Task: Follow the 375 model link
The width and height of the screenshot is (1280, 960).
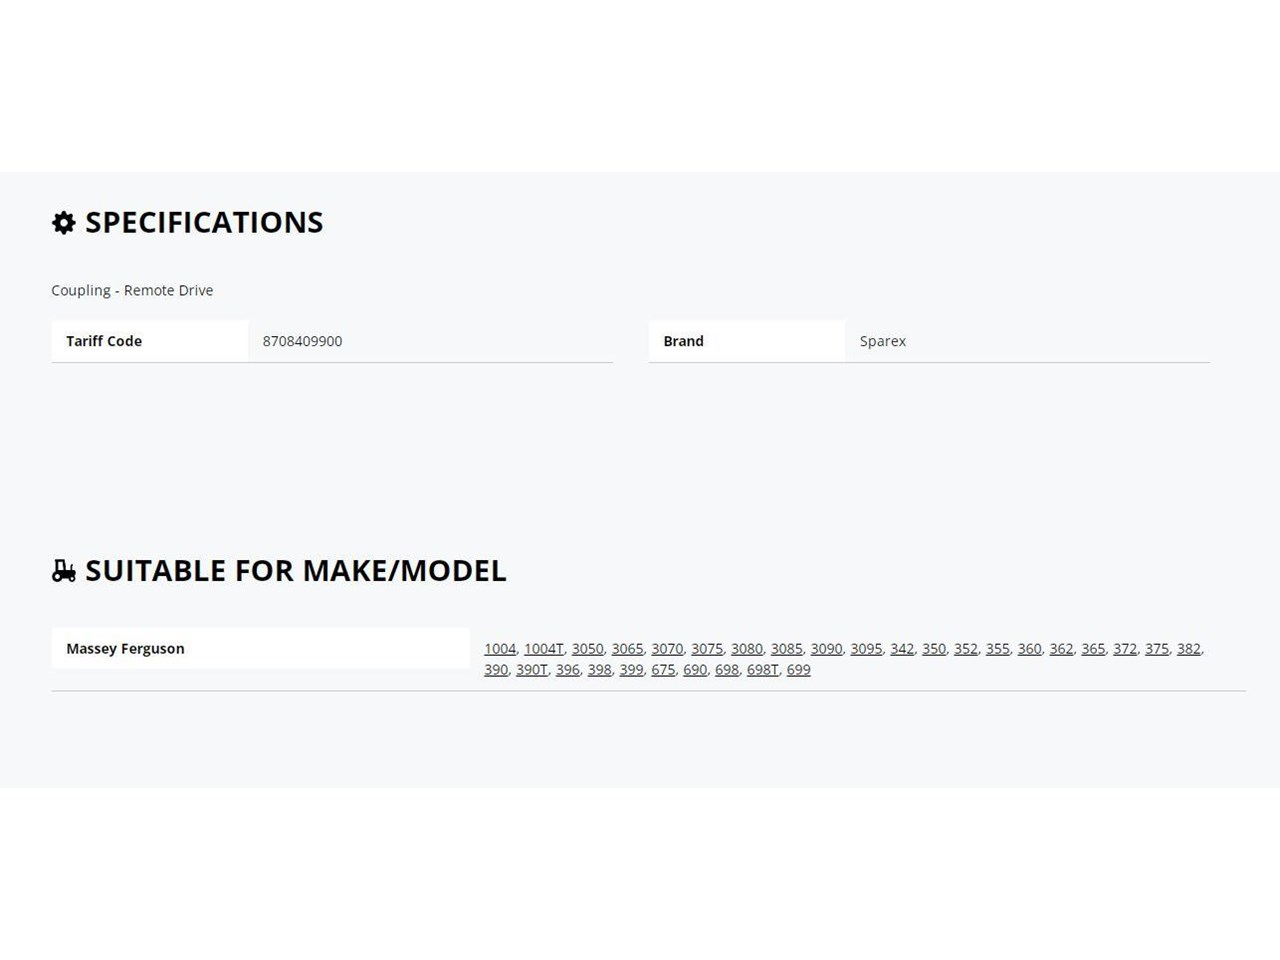Action: coord(1157,649)
